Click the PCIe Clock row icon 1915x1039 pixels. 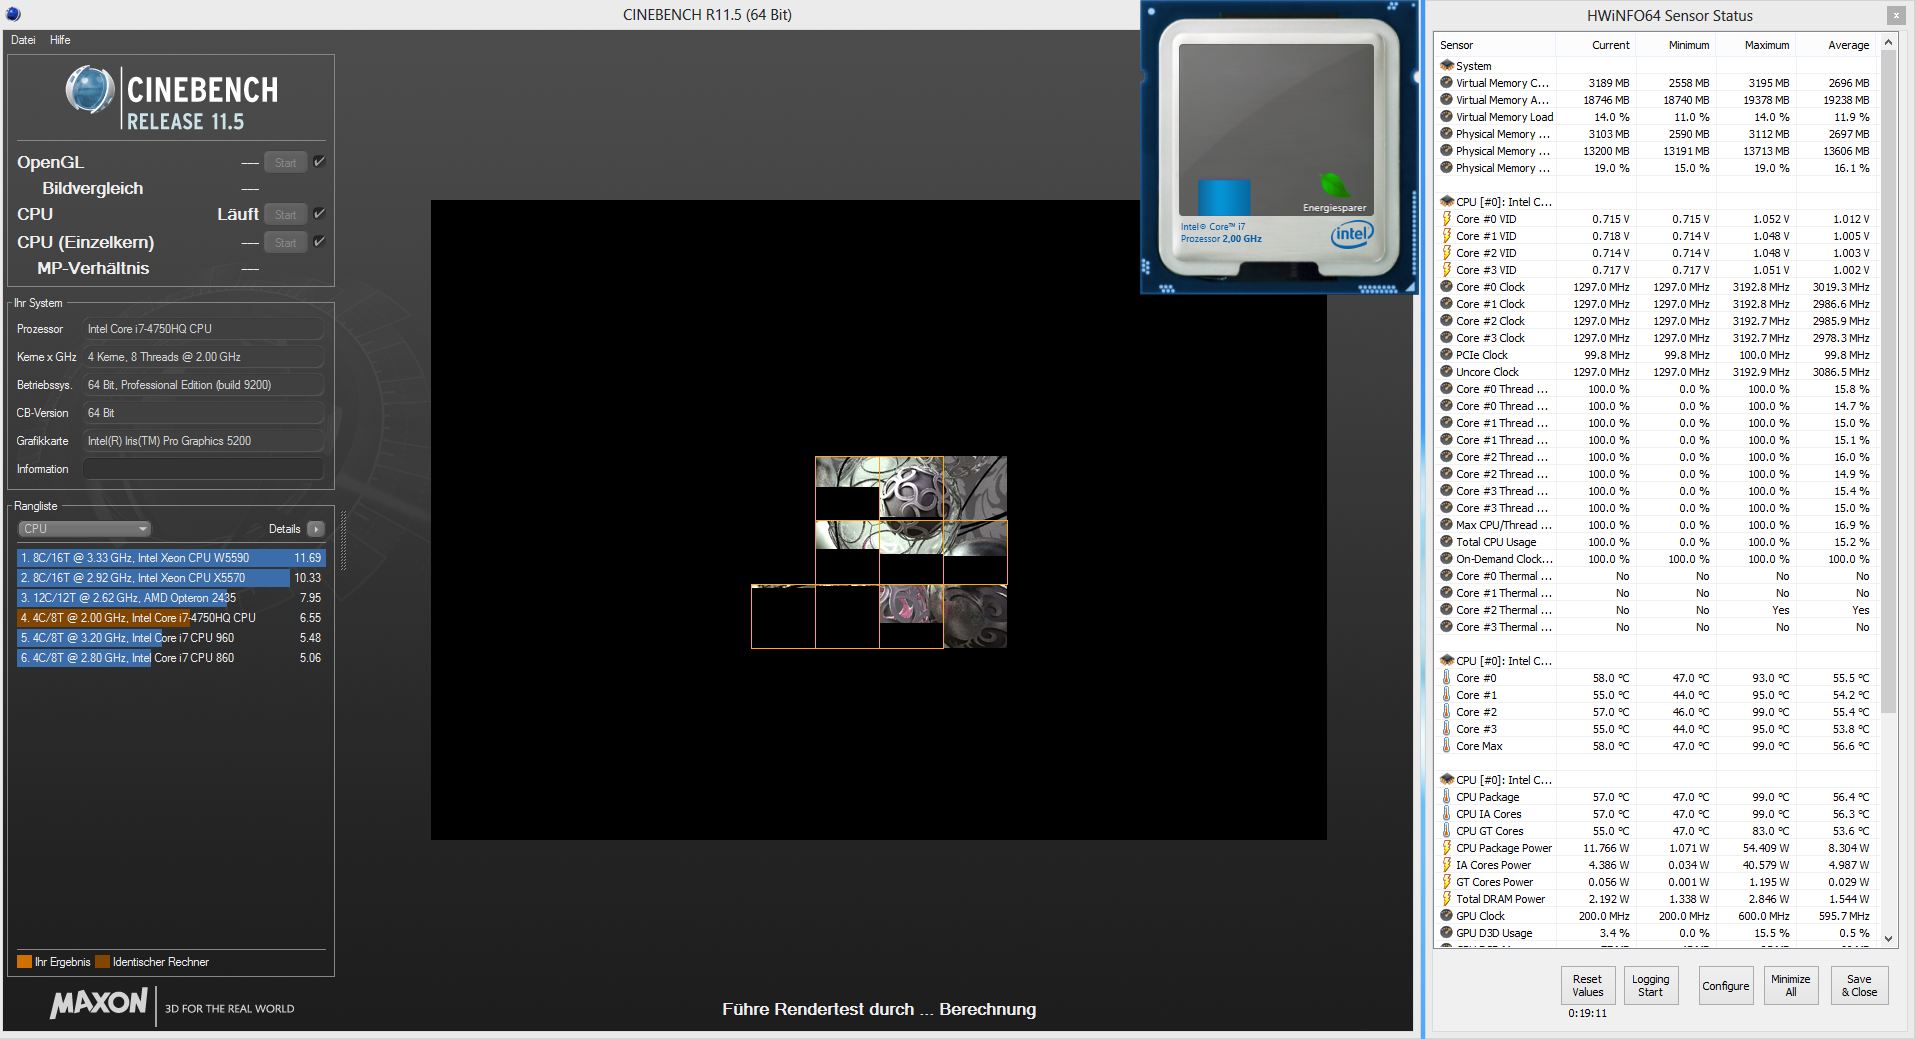1446,355
